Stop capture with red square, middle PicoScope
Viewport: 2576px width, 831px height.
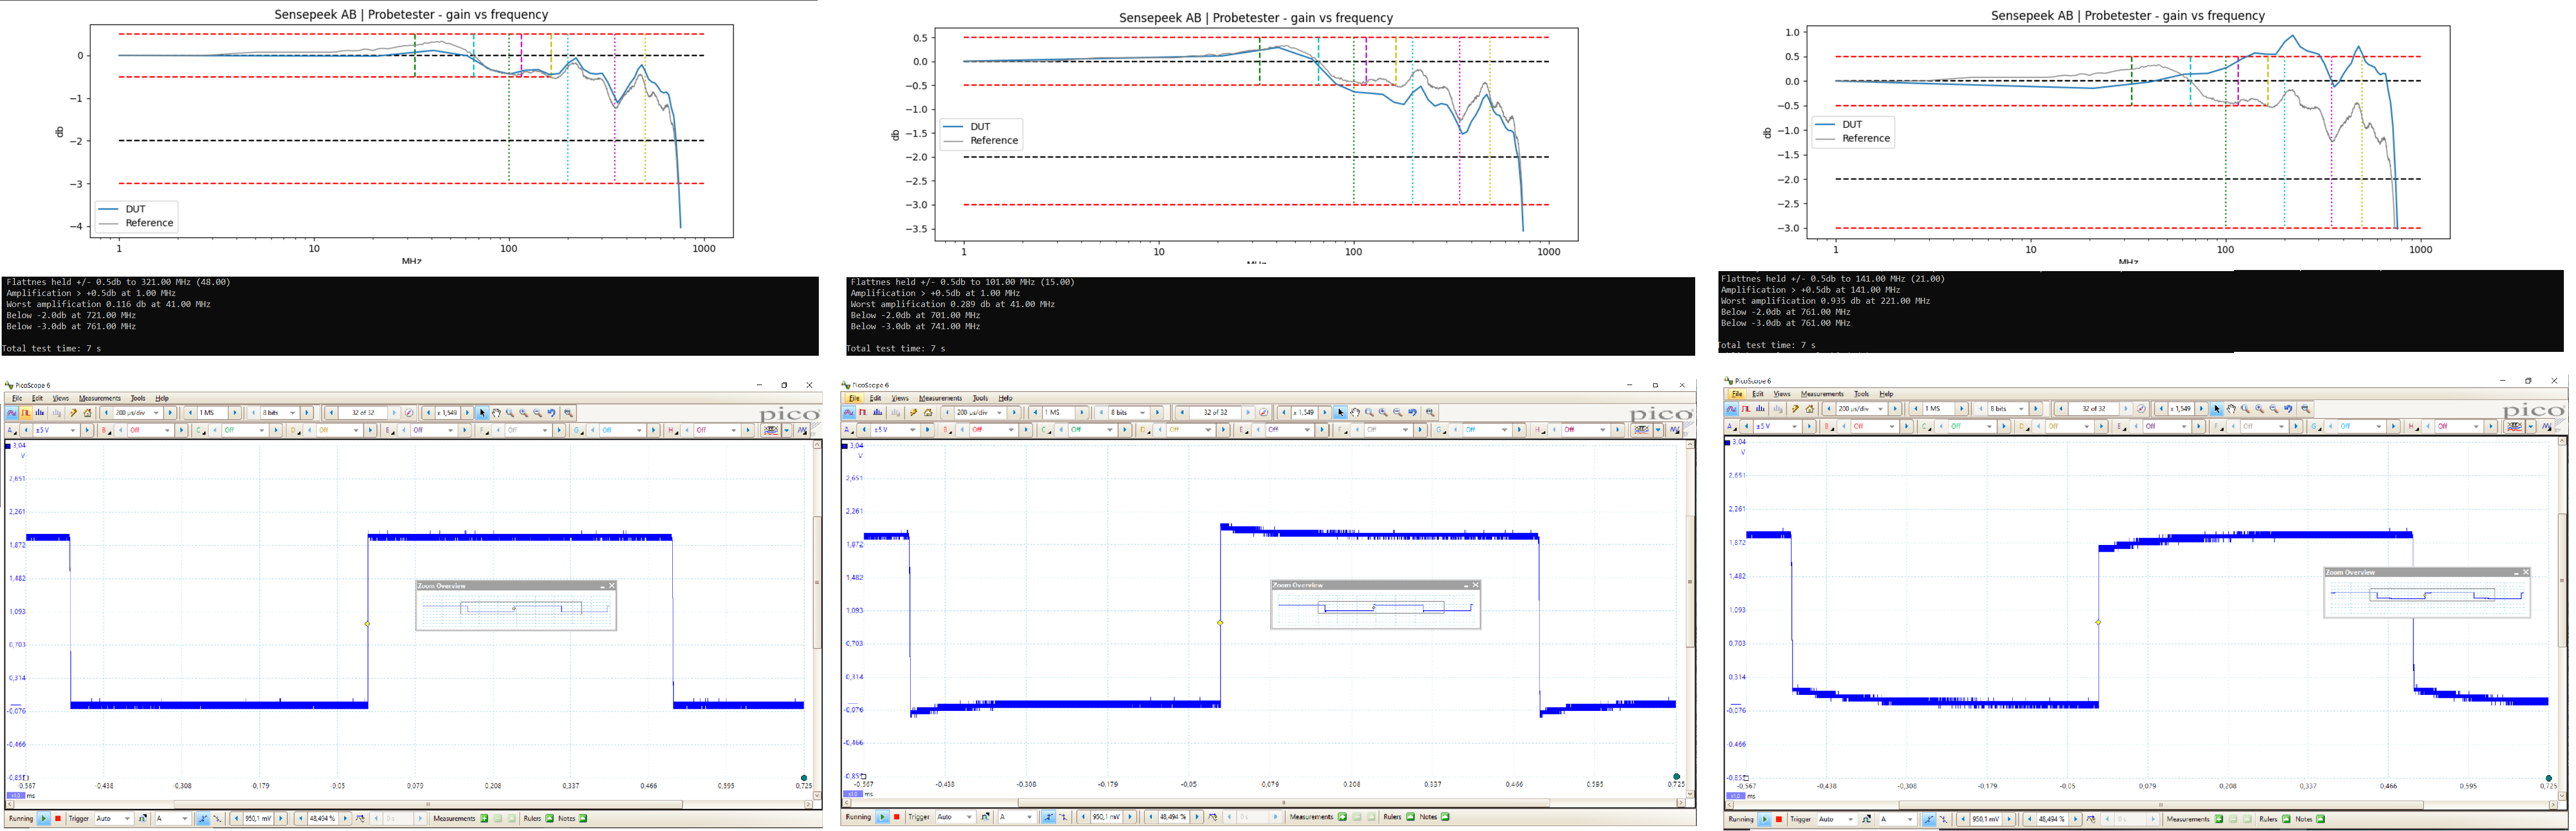897,817
